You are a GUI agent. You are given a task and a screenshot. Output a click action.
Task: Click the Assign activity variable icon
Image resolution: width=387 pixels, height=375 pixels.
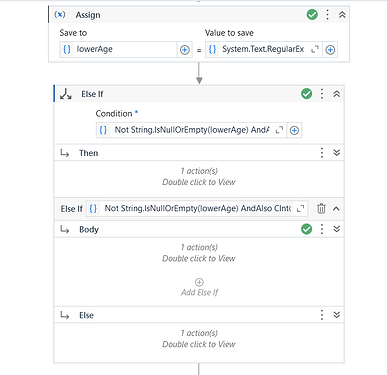(60, 15)
